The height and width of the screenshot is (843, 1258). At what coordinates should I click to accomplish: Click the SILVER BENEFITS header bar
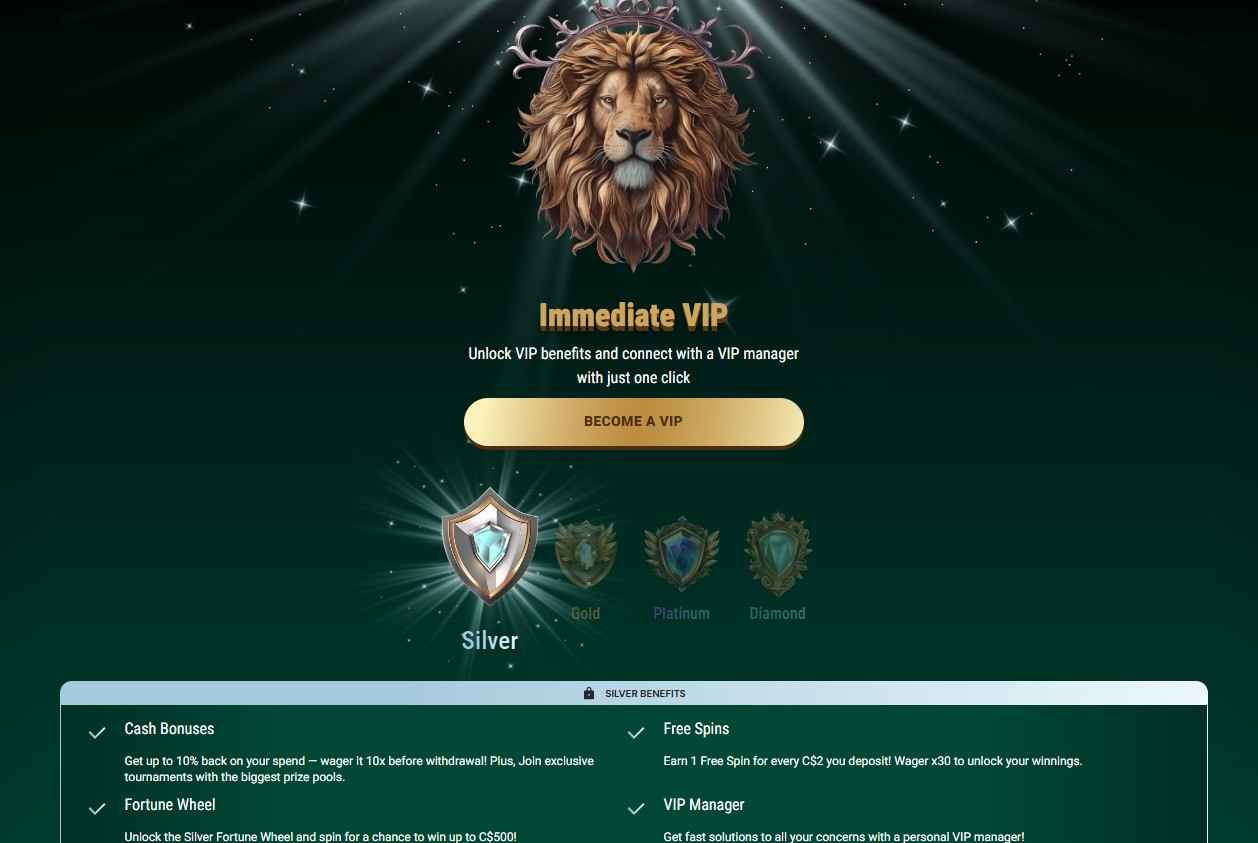click(634, 693)
